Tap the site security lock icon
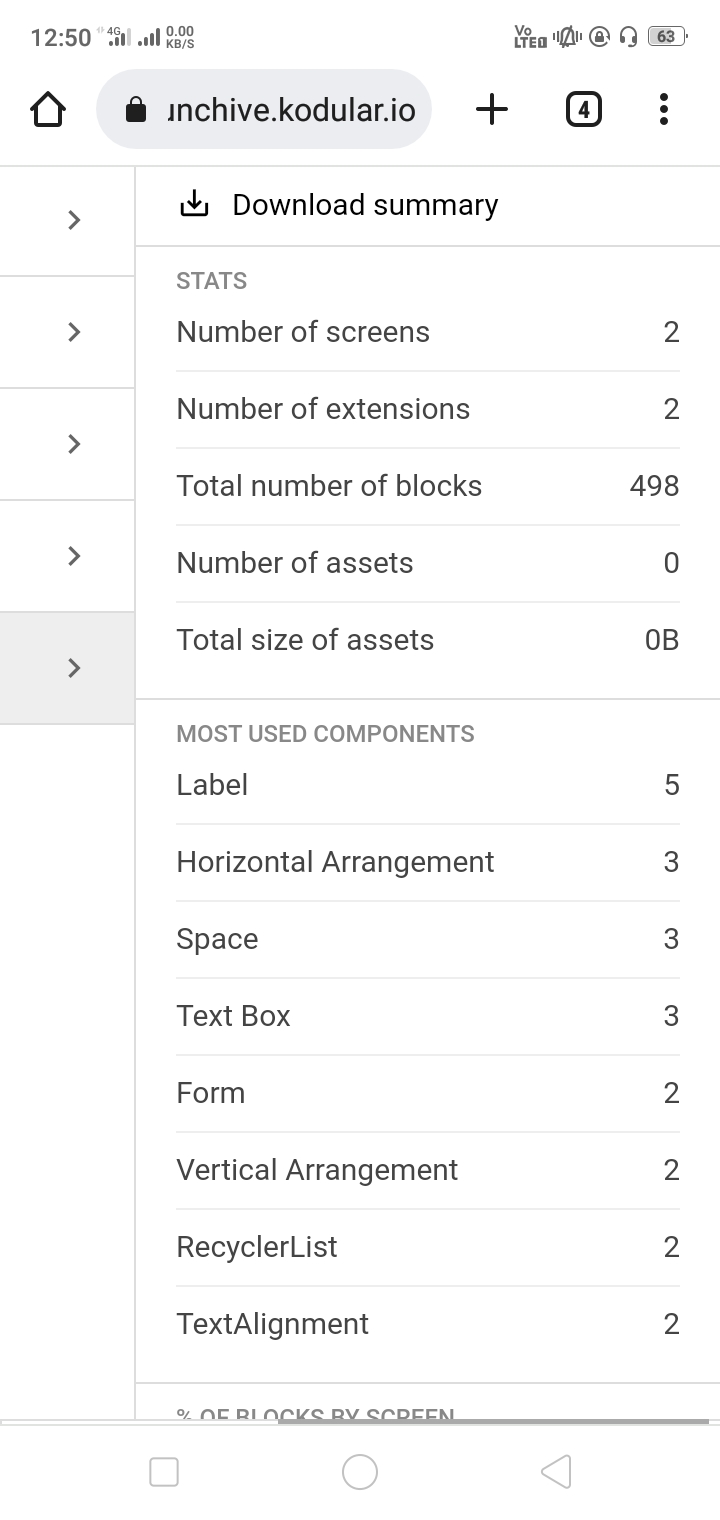Screen dimensions: 720x1520 click(136, 110)
